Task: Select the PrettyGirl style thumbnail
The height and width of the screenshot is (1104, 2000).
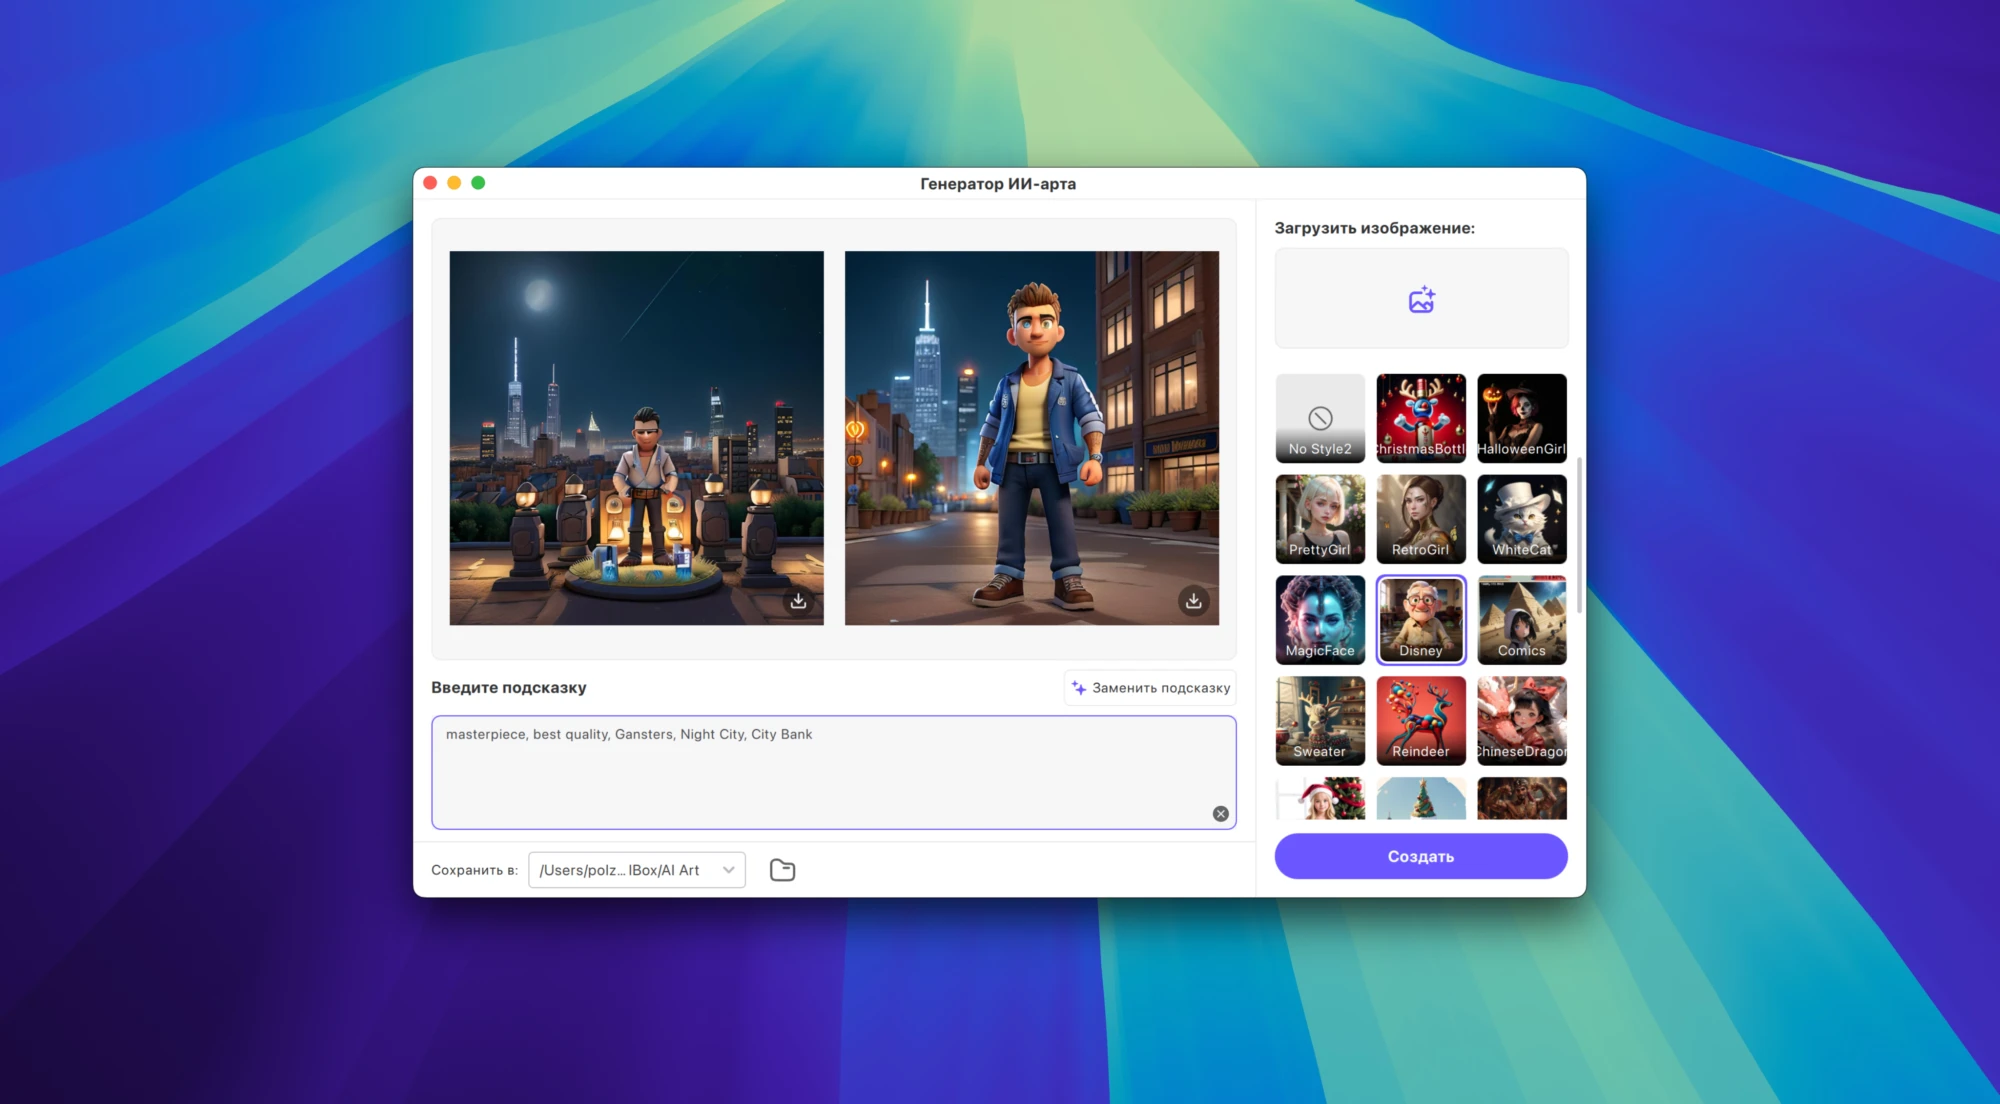Action: tap(1320, 518)
